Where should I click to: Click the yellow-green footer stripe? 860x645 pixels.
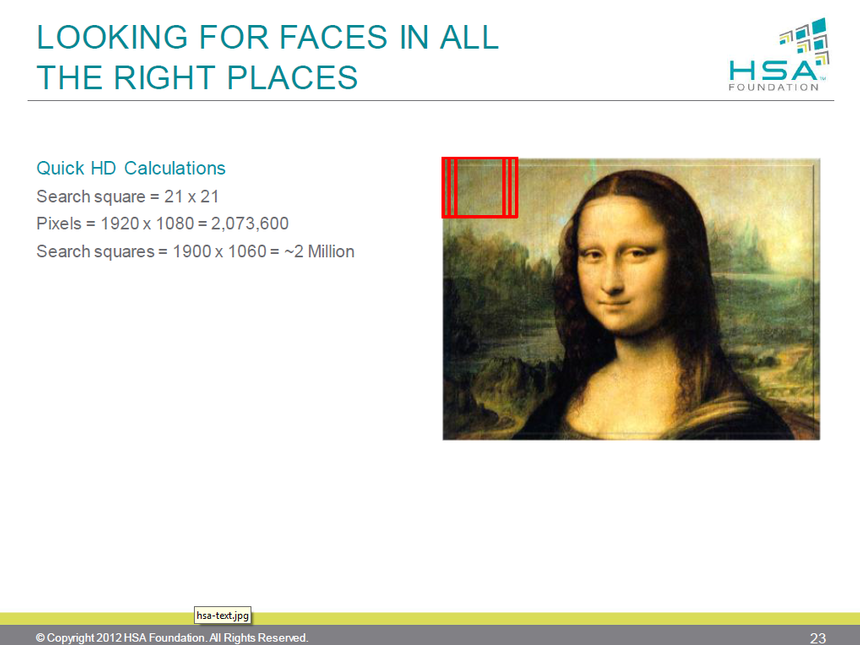(x=550, y=619)
